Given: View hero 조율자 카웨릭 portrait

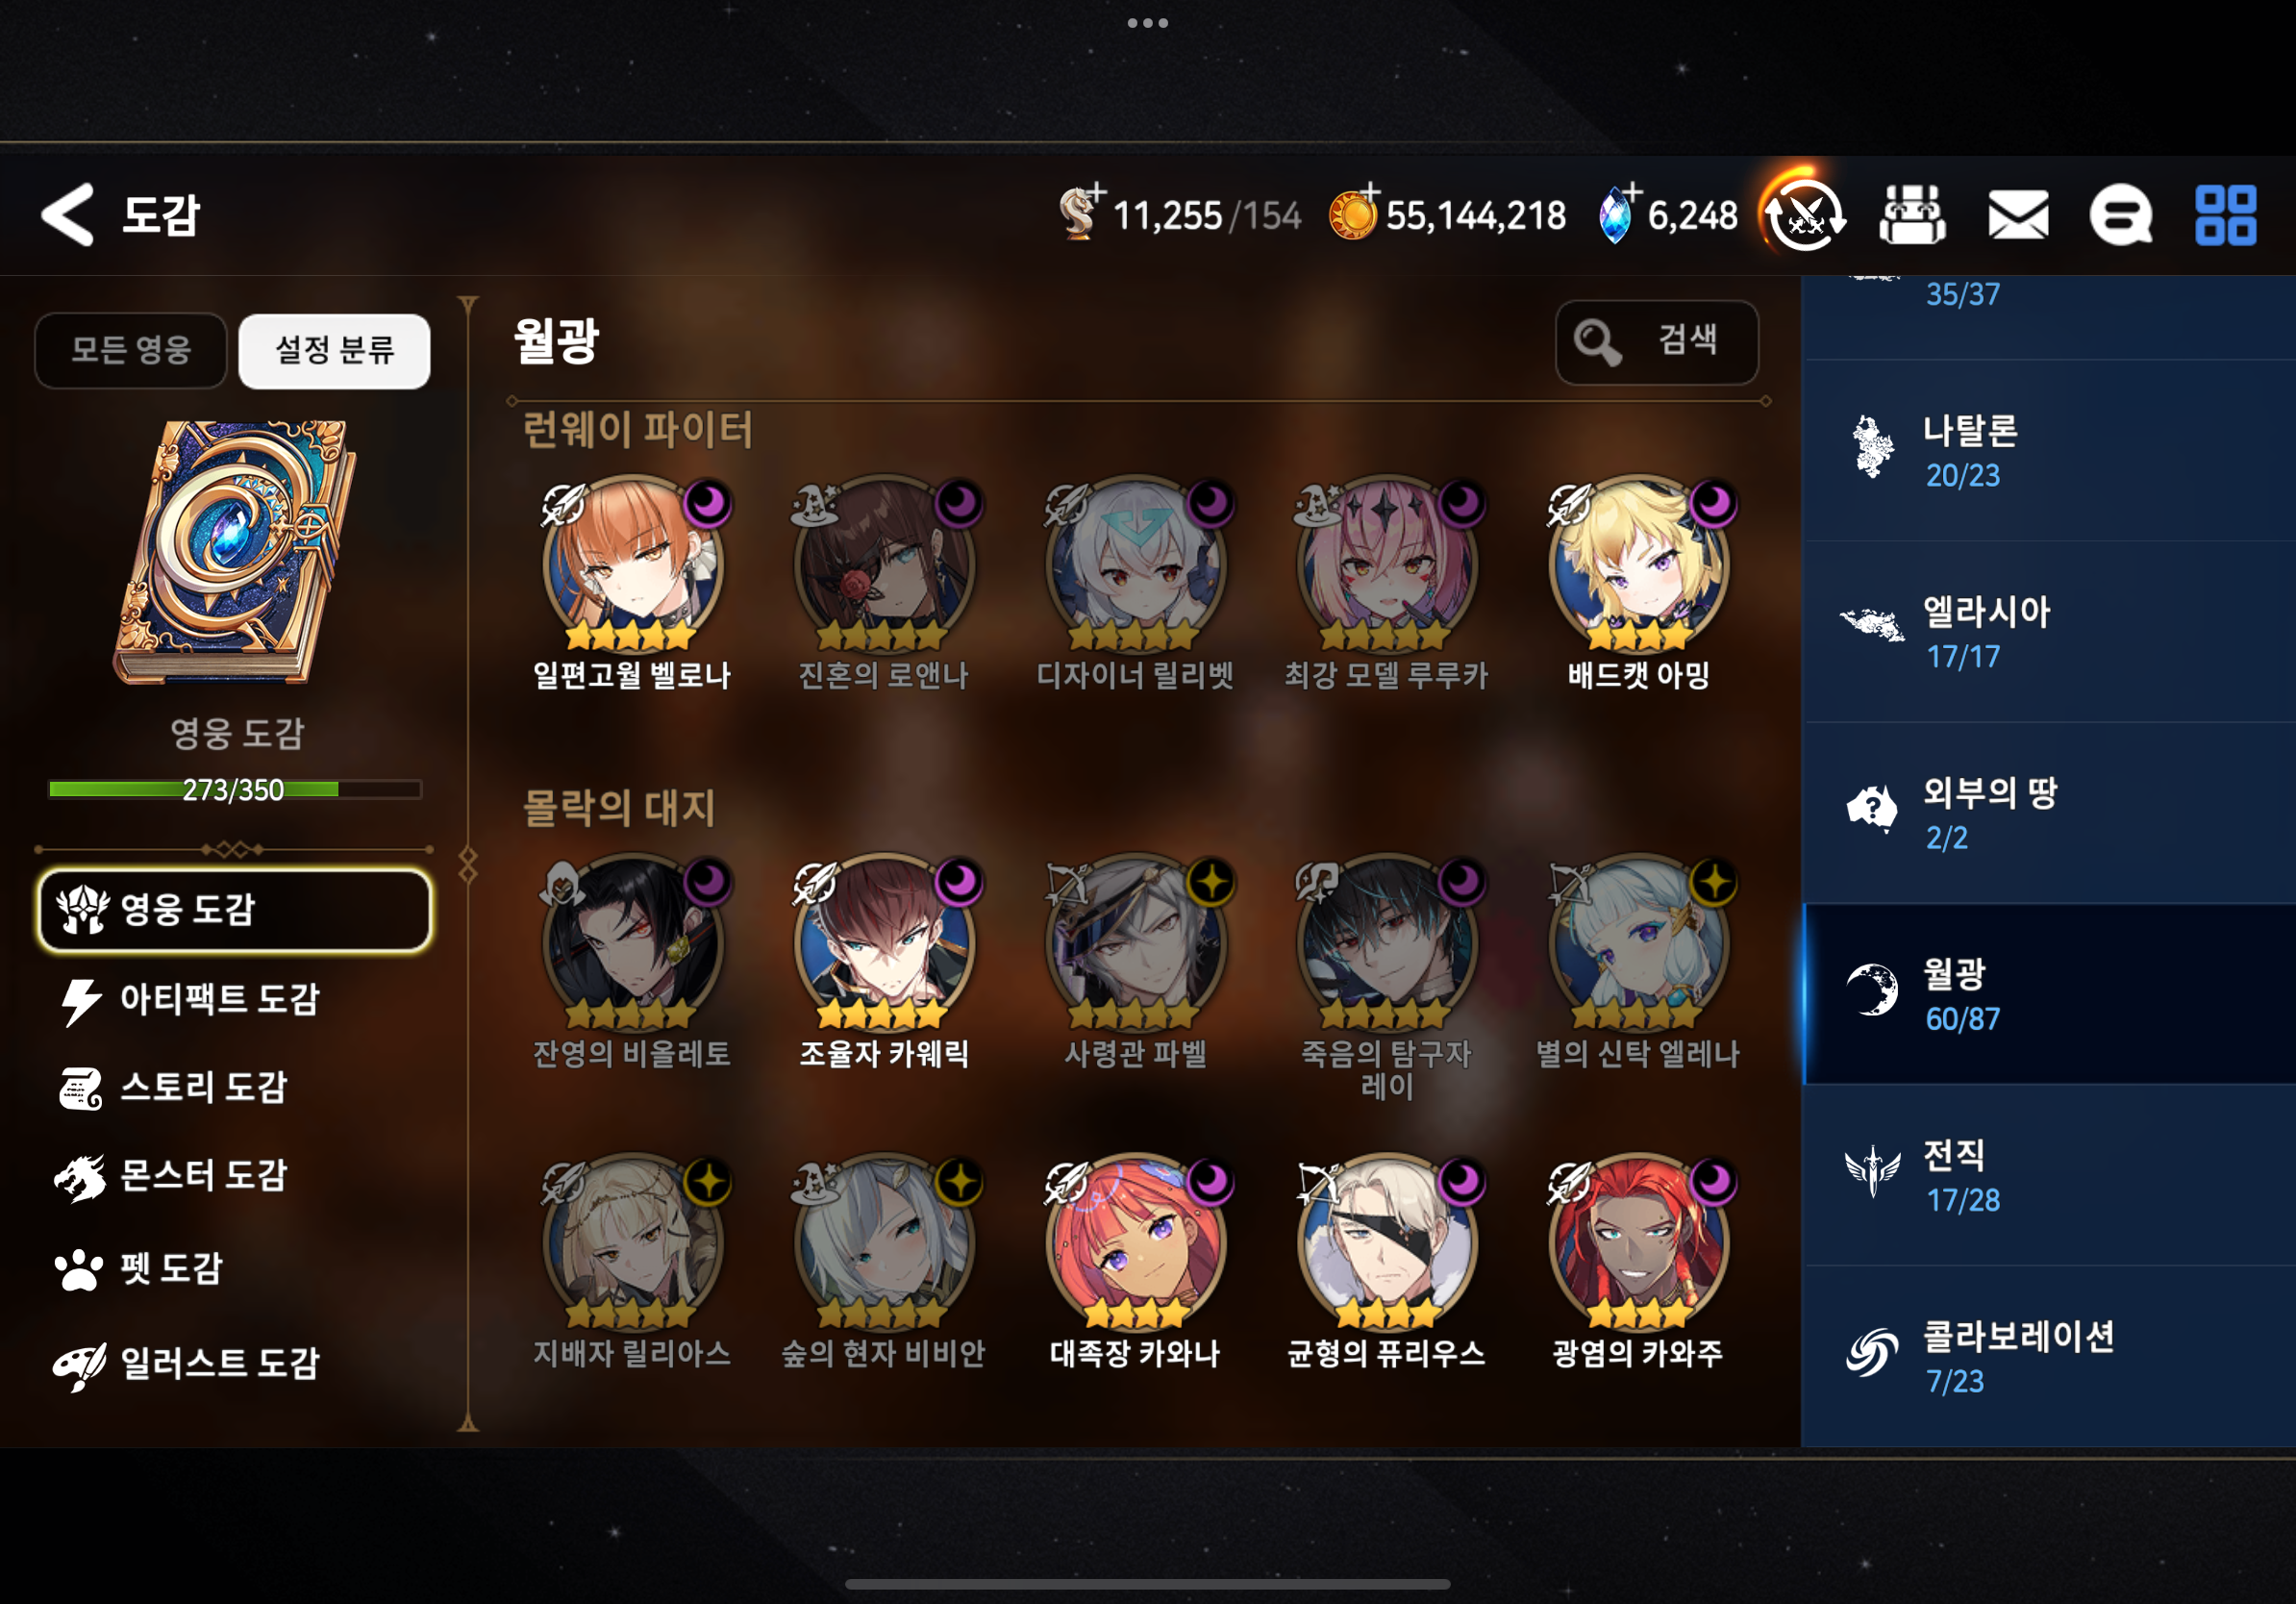Looking at the screenshot, I should pos(883,943).
